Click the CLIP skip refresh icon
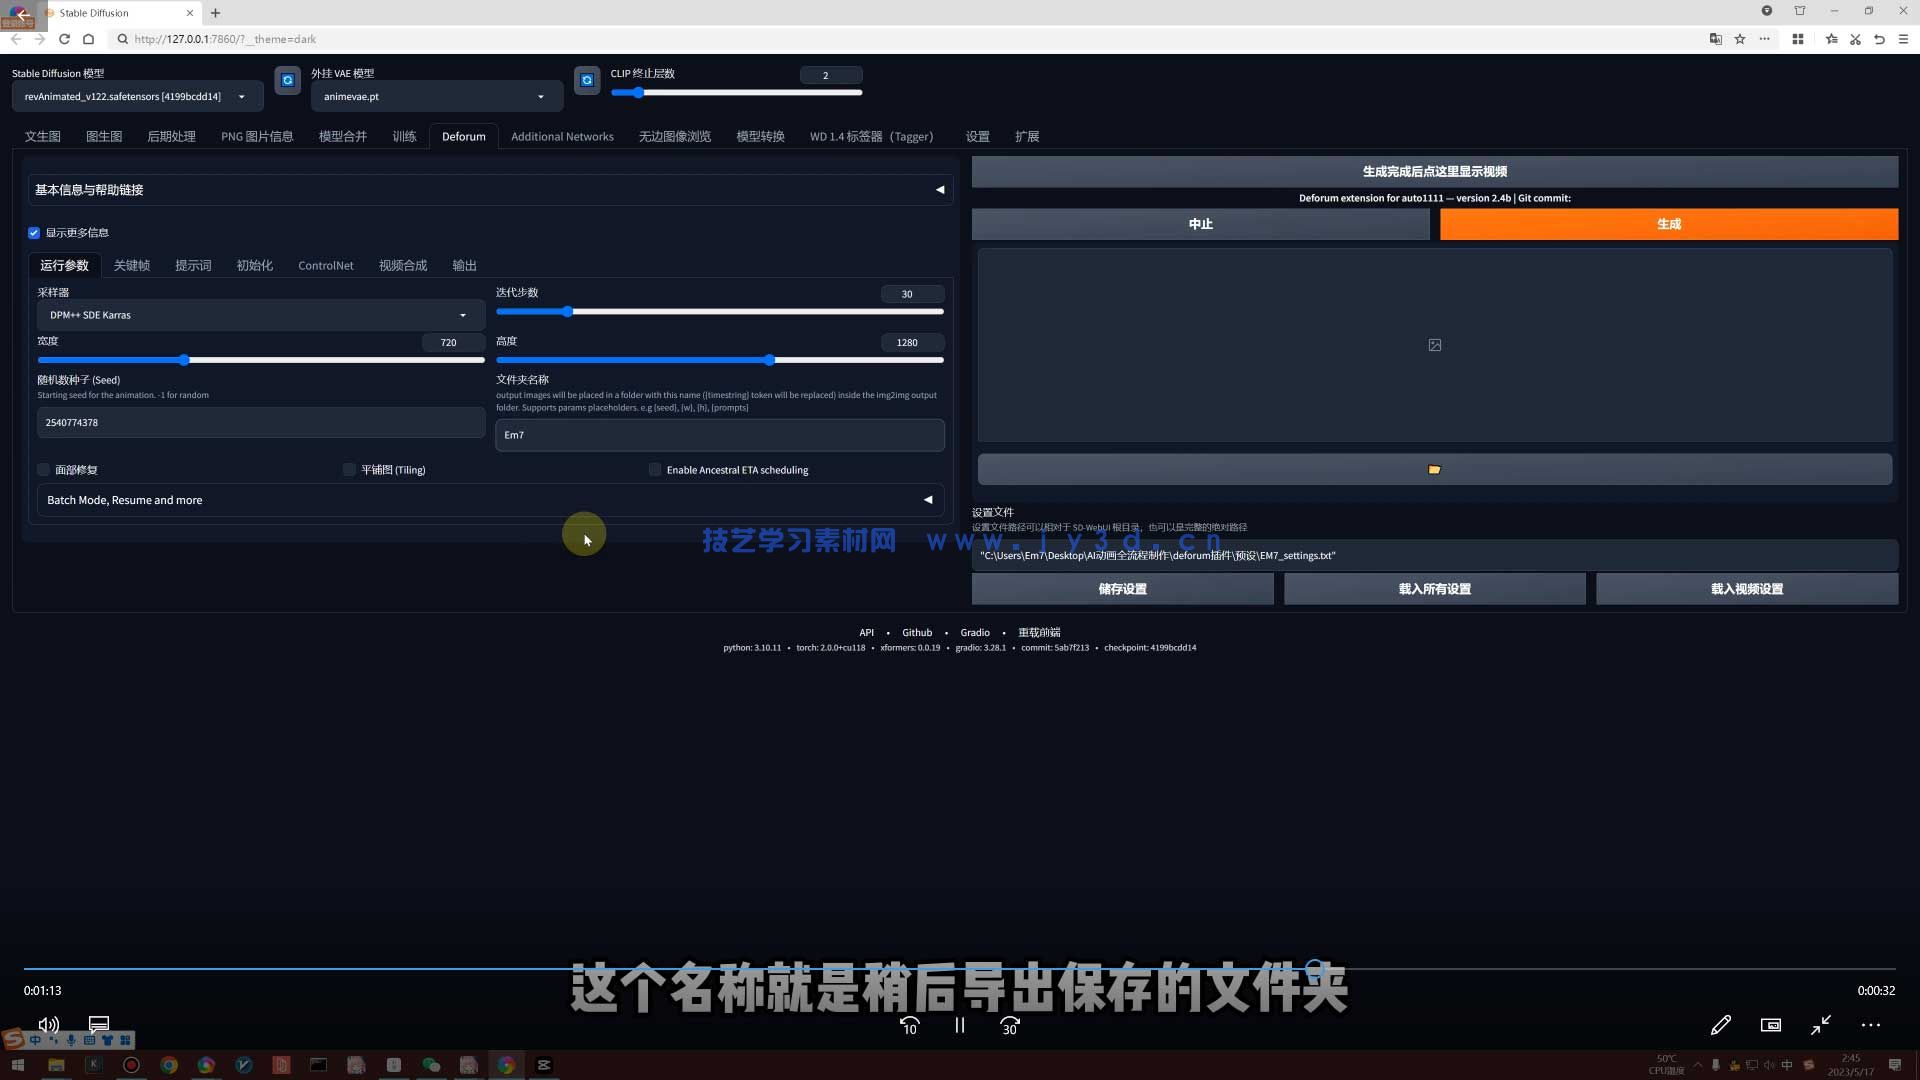The image size is (1920, 1080). pyautogui.click(x=587, y=80)
